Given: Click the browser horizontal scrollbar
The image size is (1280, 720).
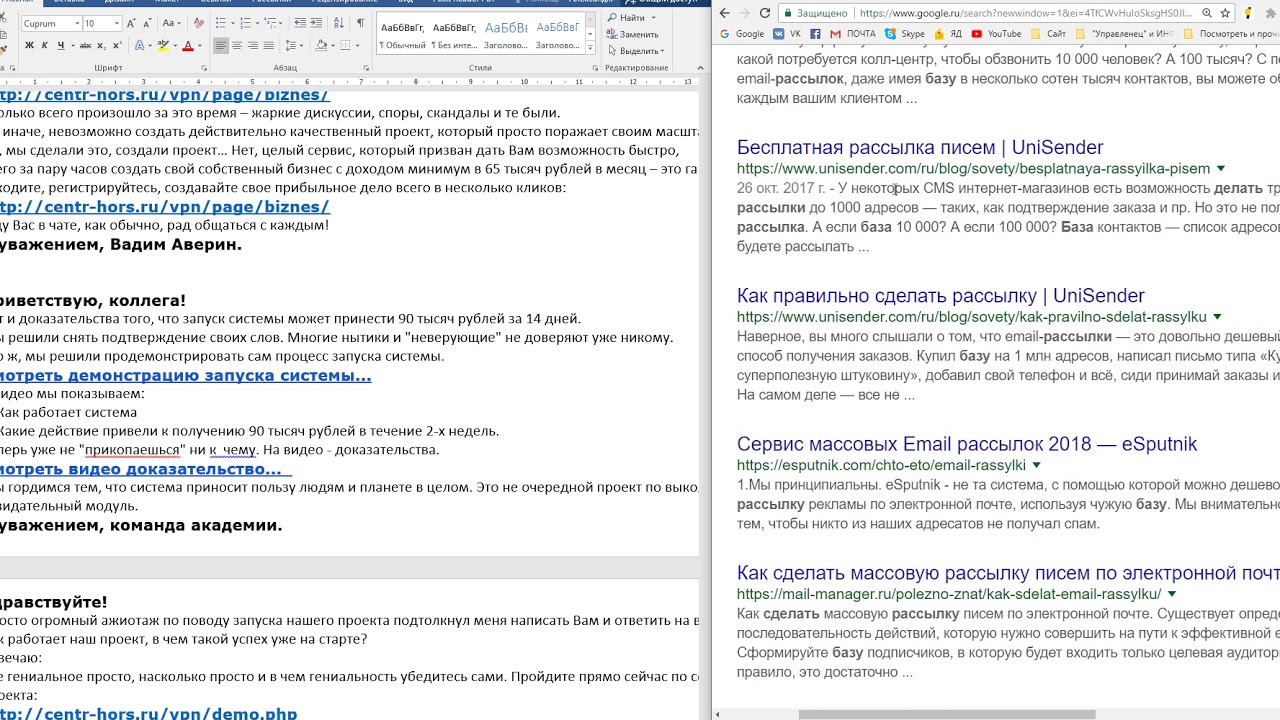Looking at the screenshot, I should [x=947, y=714].
